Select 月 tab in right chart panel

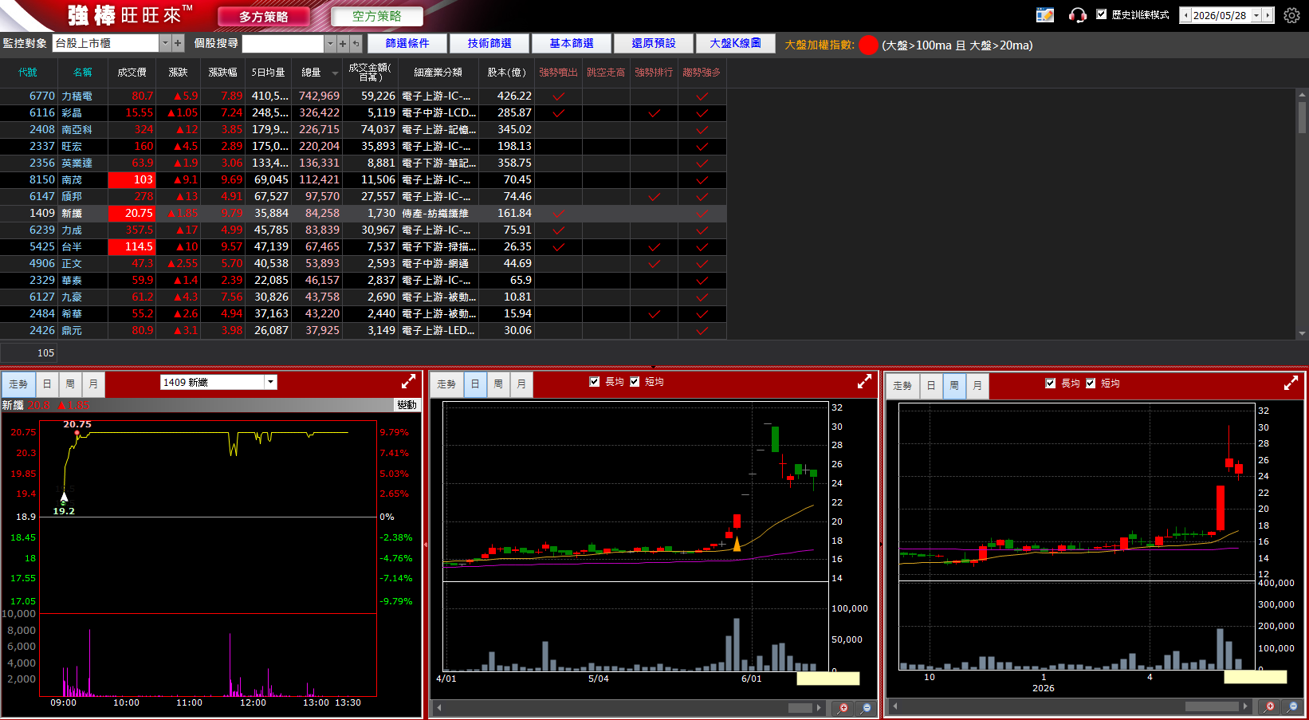point(977,385)
